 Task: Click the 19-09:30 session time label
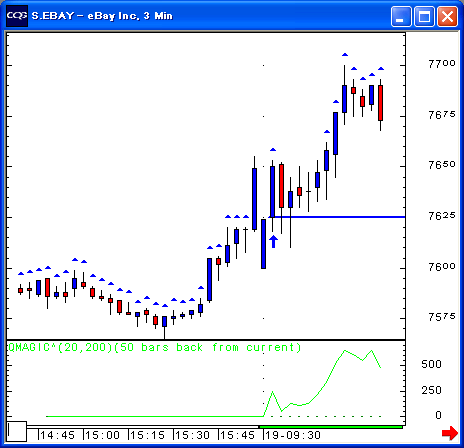pos(293,435)
